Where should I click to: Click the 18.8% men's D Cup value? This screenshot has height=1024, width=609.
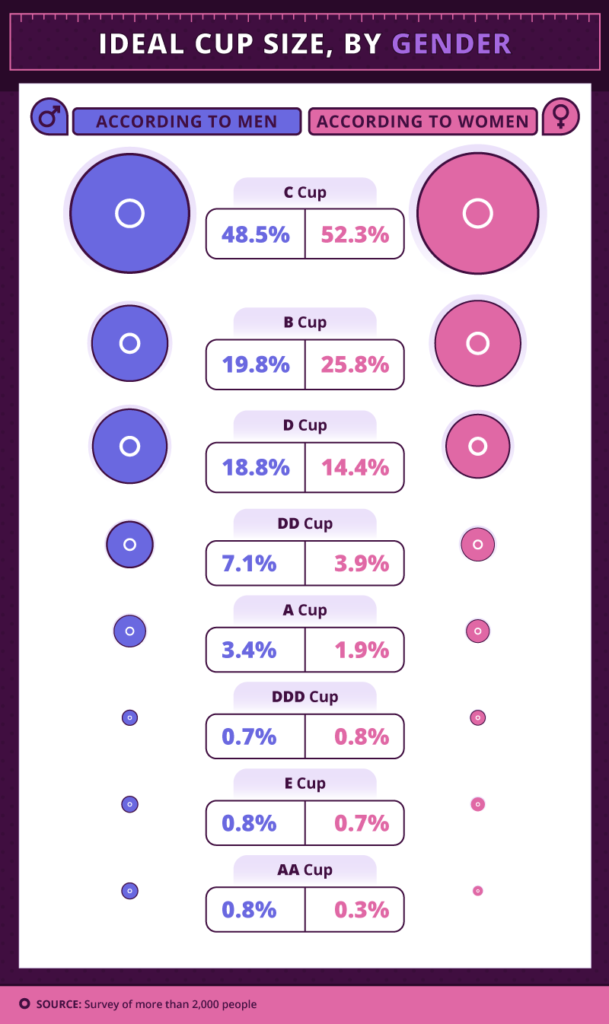256,467
